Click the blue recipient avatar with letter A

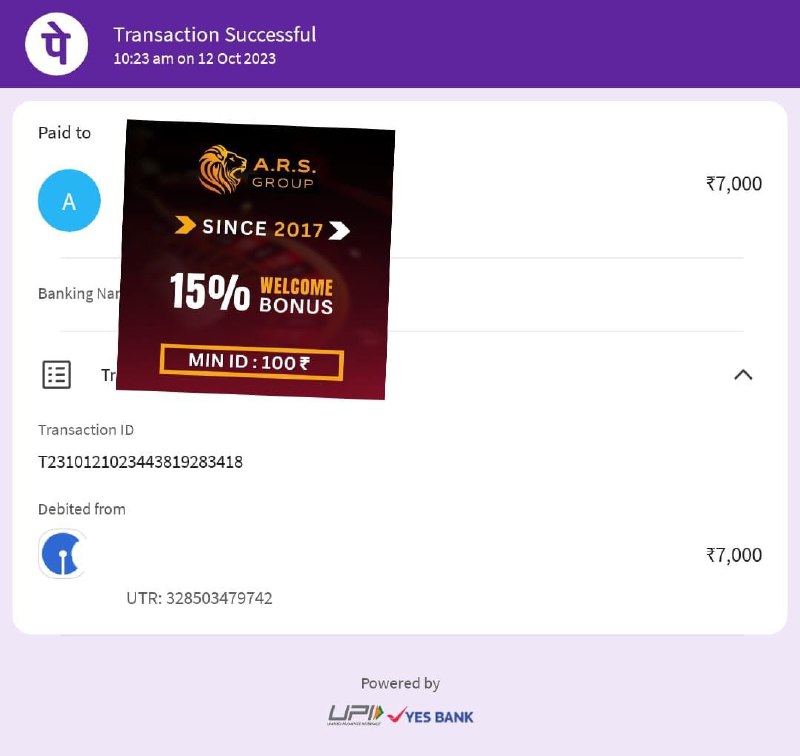click(69, 200)
